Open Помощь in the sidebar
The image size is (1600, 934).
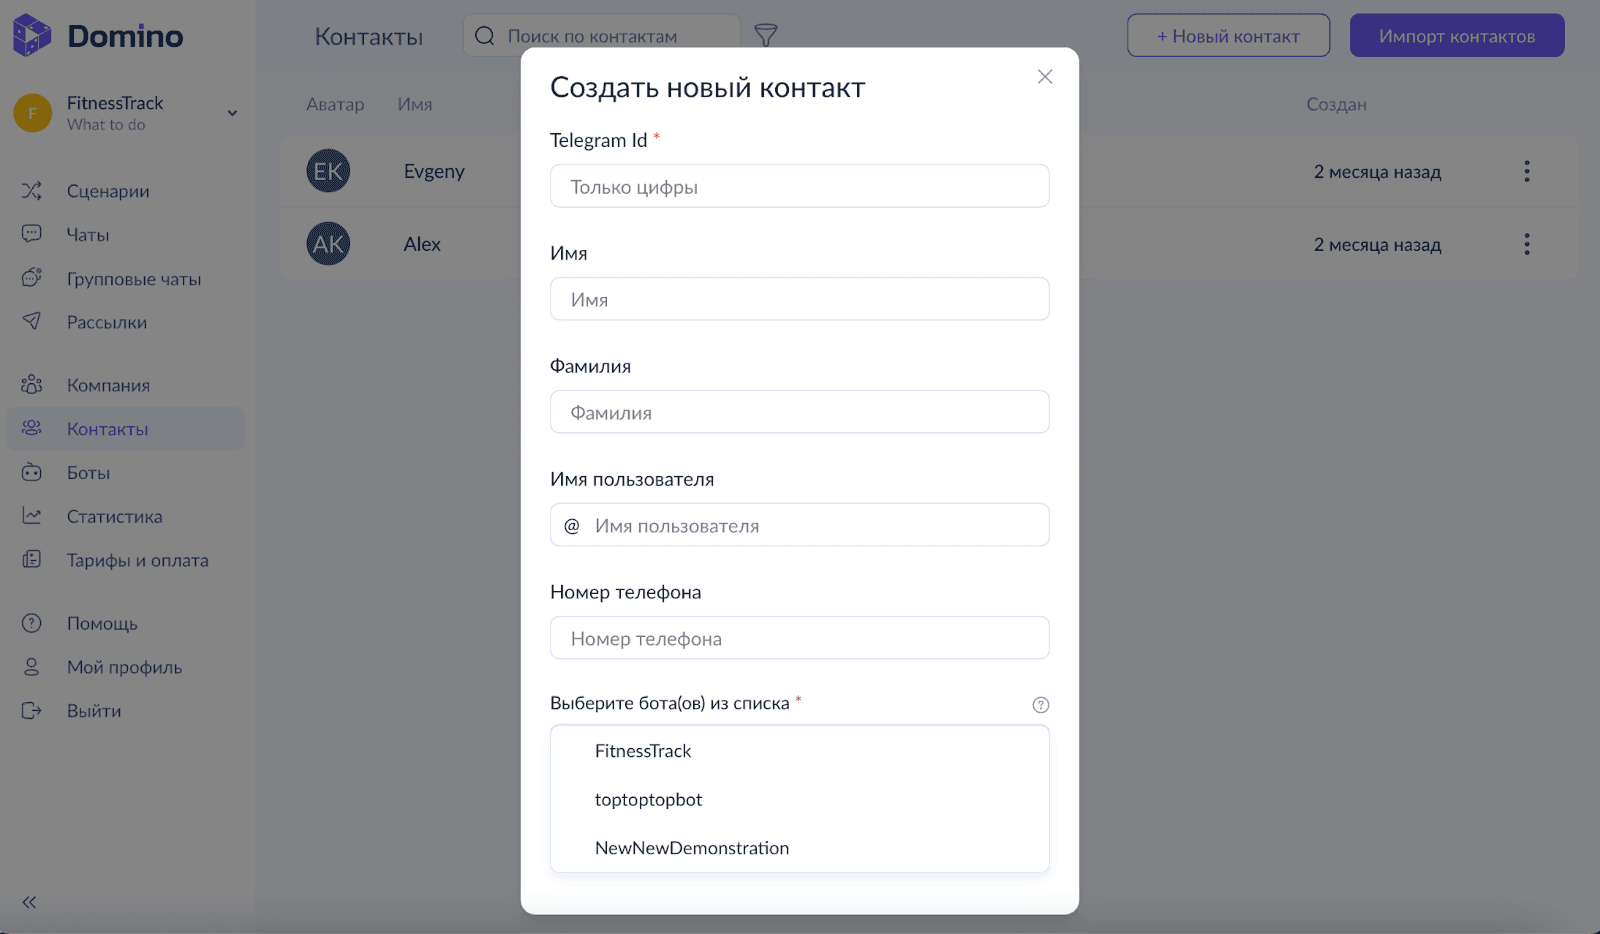point(102,624)
